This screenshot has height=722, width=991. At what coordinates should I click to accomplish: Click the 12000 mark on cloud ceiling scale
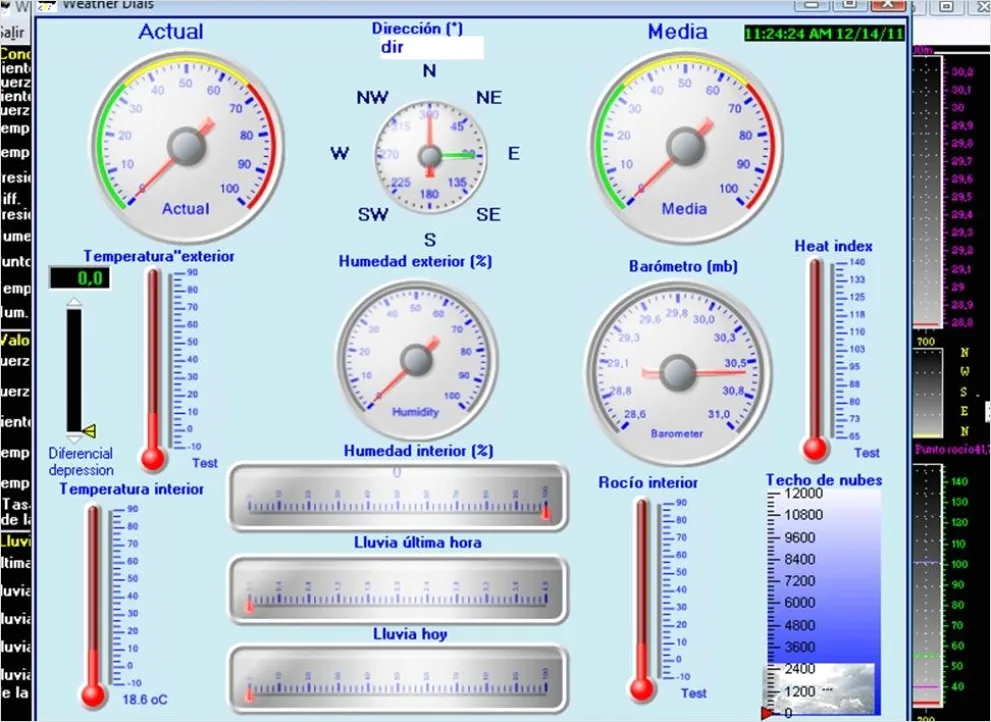[803, 493]
